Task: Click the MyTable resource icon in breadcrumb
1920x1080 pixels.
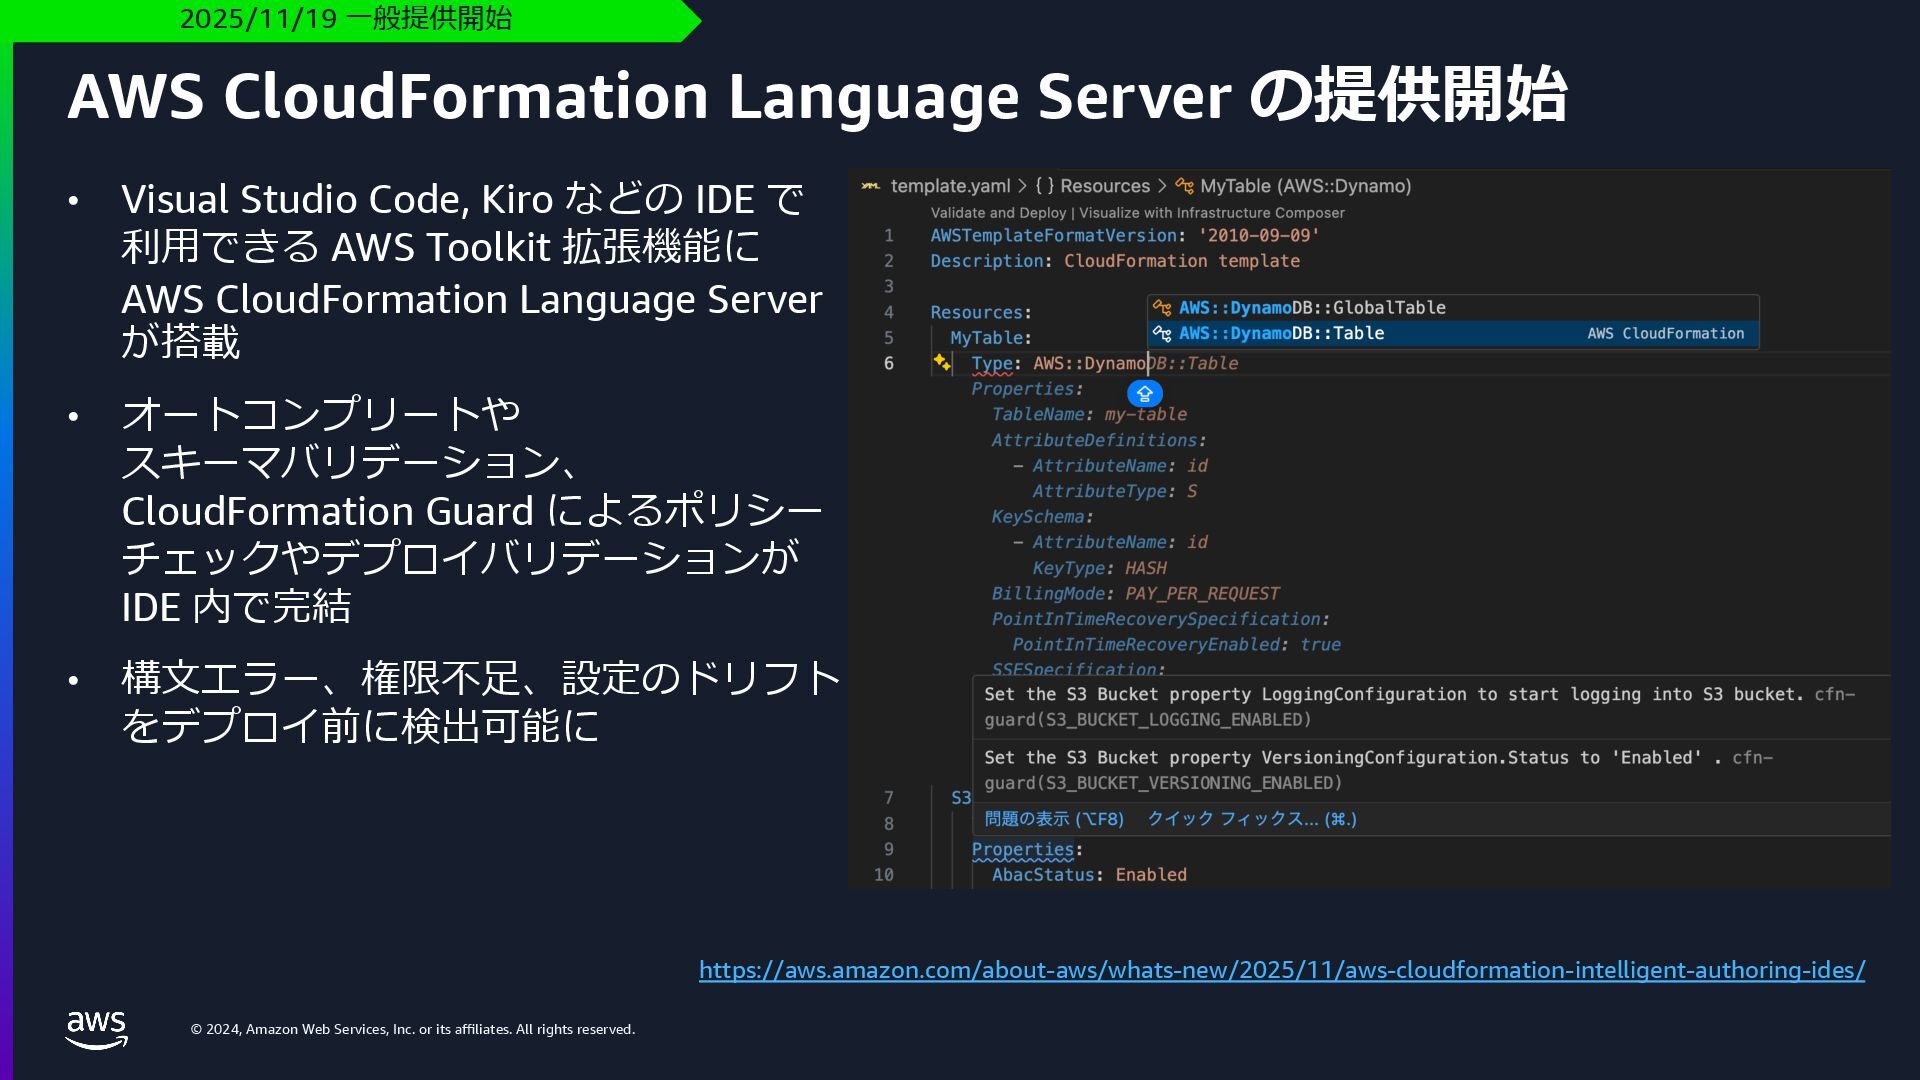Action: 1184,186
